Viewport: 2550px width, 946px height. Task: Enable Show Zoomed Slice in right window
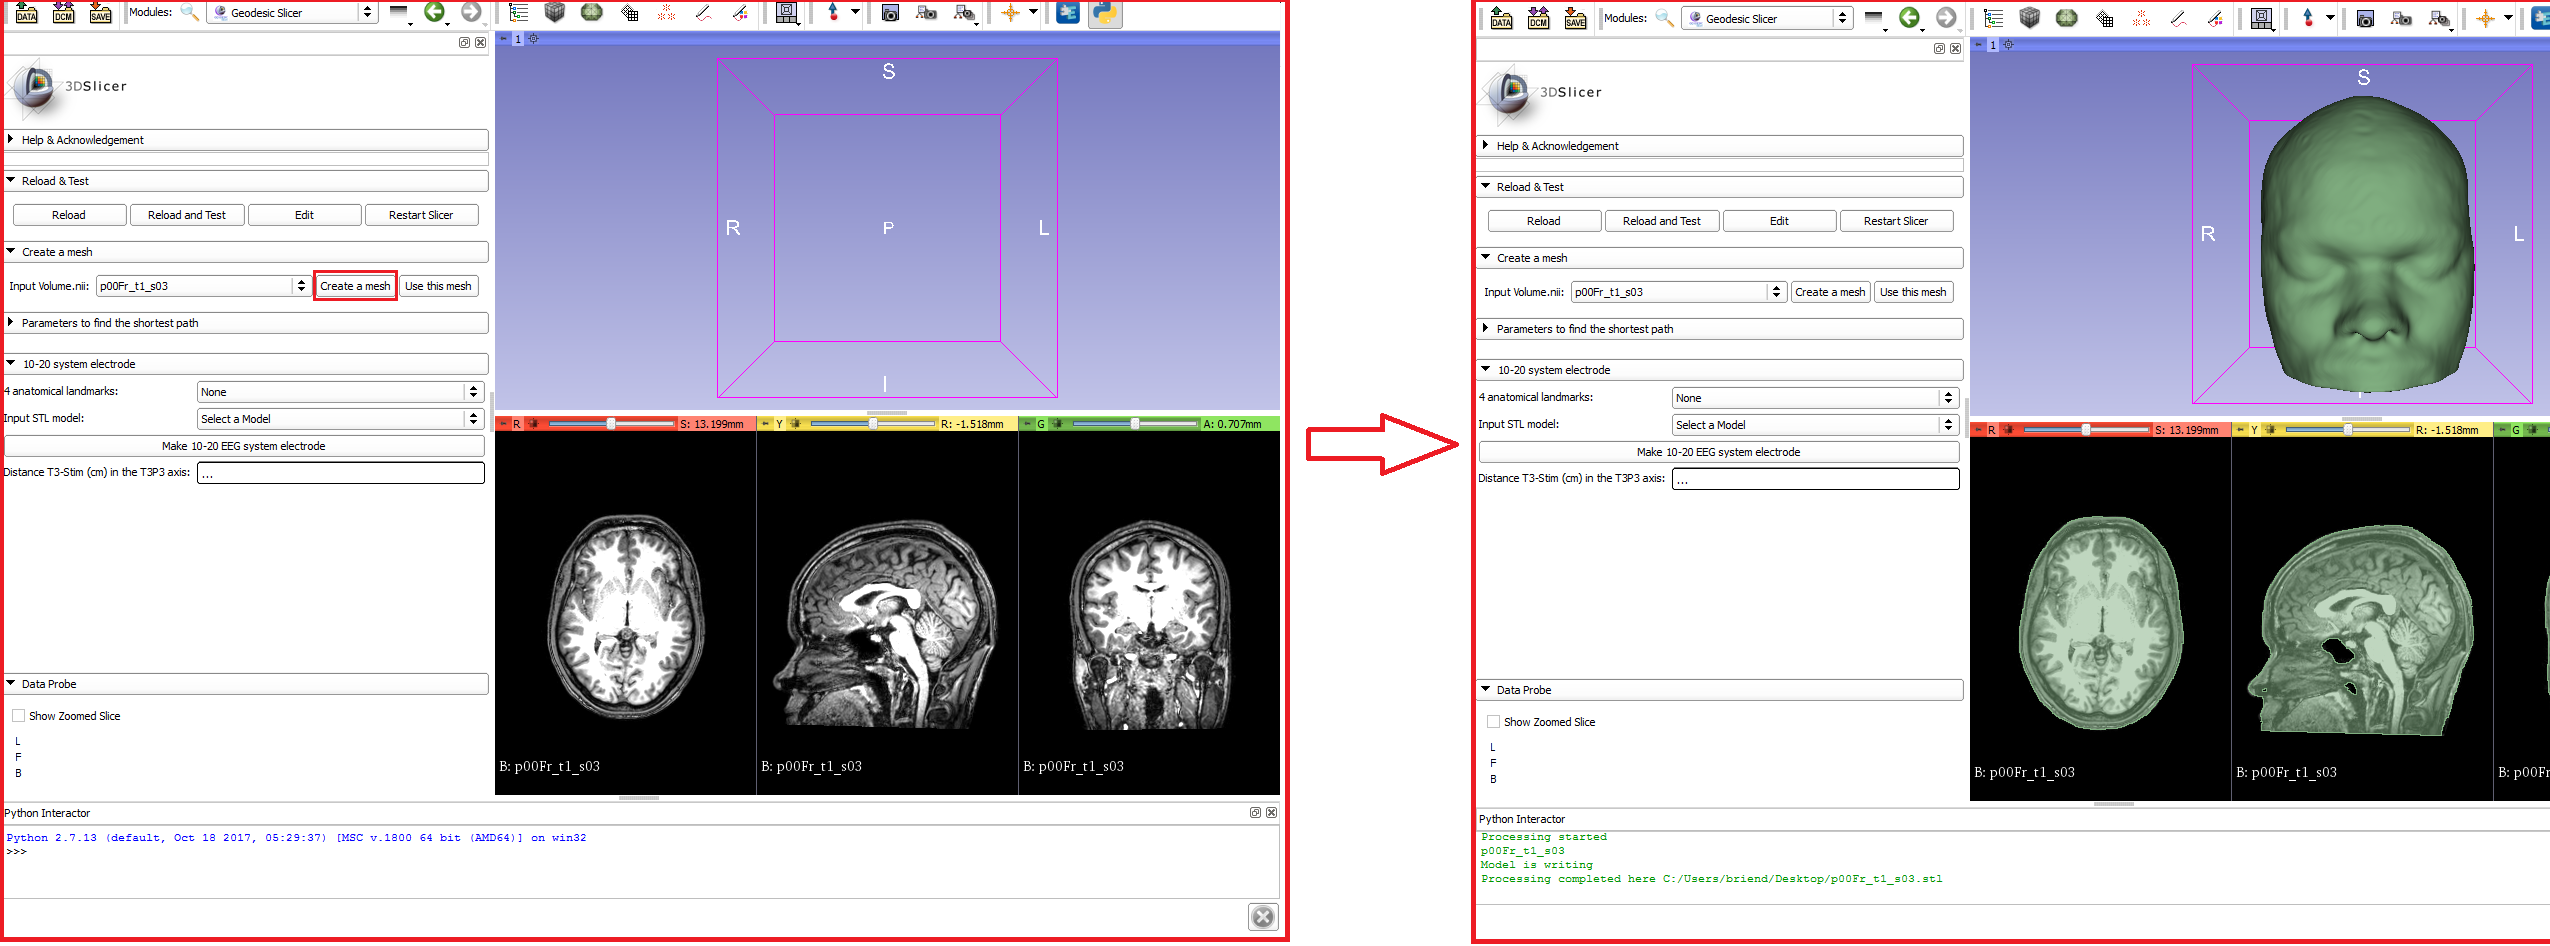pyautogui.click(x=1493, y=722)
